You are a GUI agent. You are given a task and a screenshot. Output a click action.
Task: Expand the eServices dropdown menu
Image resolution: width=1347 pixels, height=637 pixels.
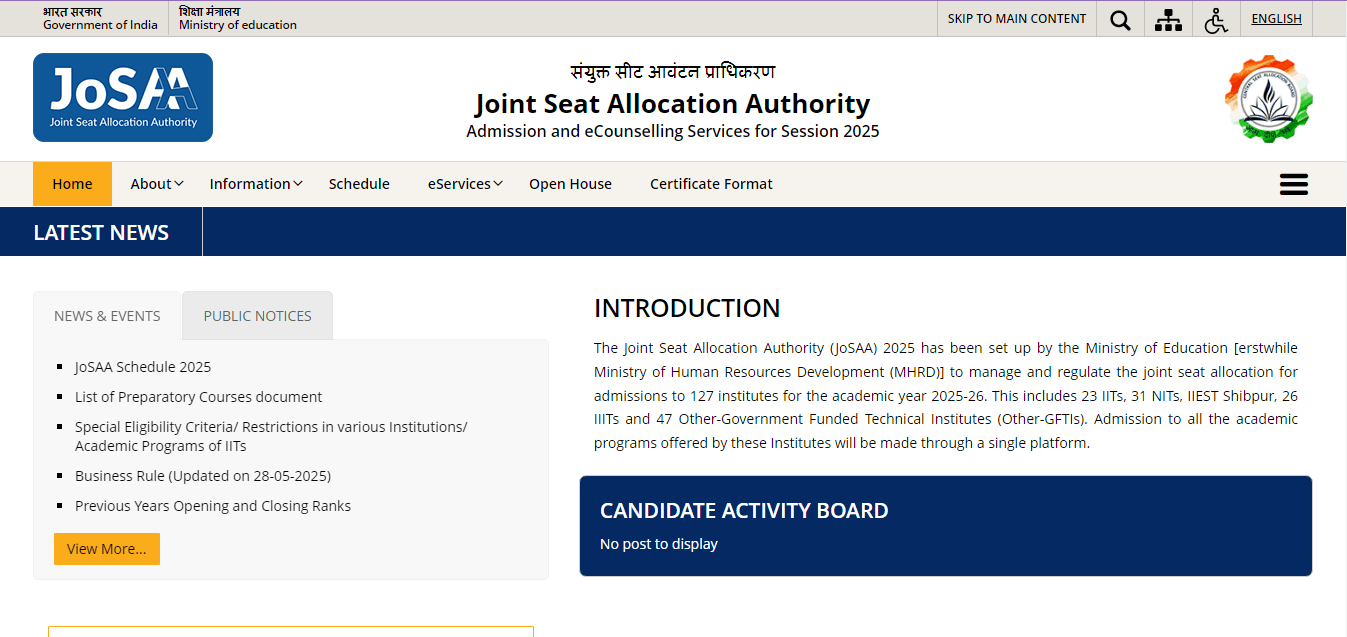[465, 184]
